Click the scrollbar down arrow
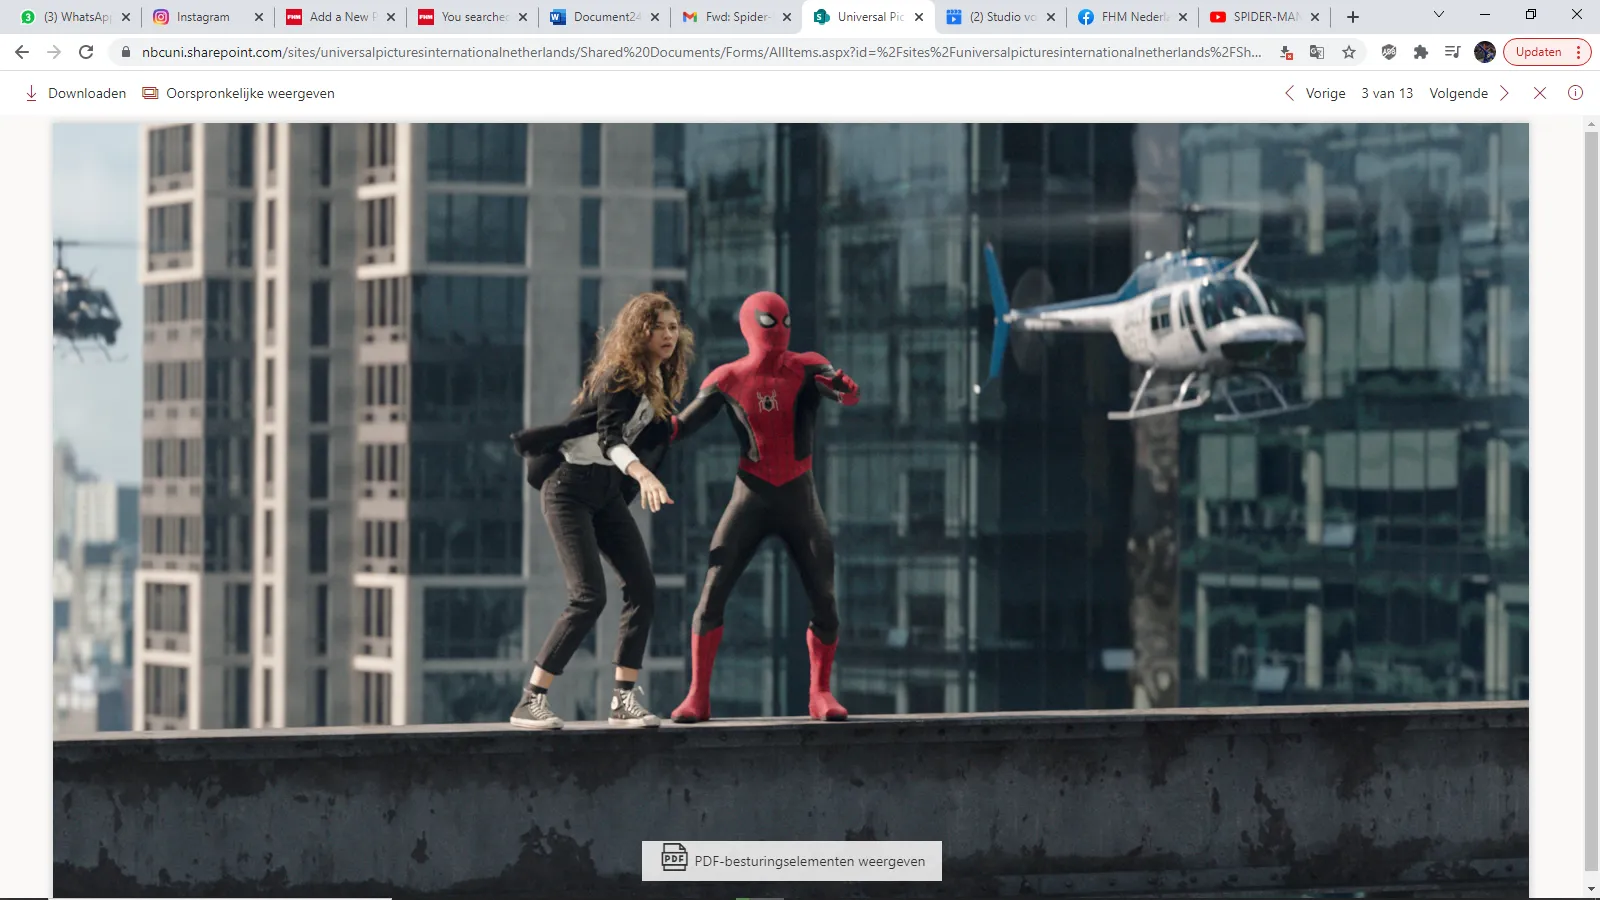Image resolution: width=1600 pixels, height=900 pixels. 1591,889
